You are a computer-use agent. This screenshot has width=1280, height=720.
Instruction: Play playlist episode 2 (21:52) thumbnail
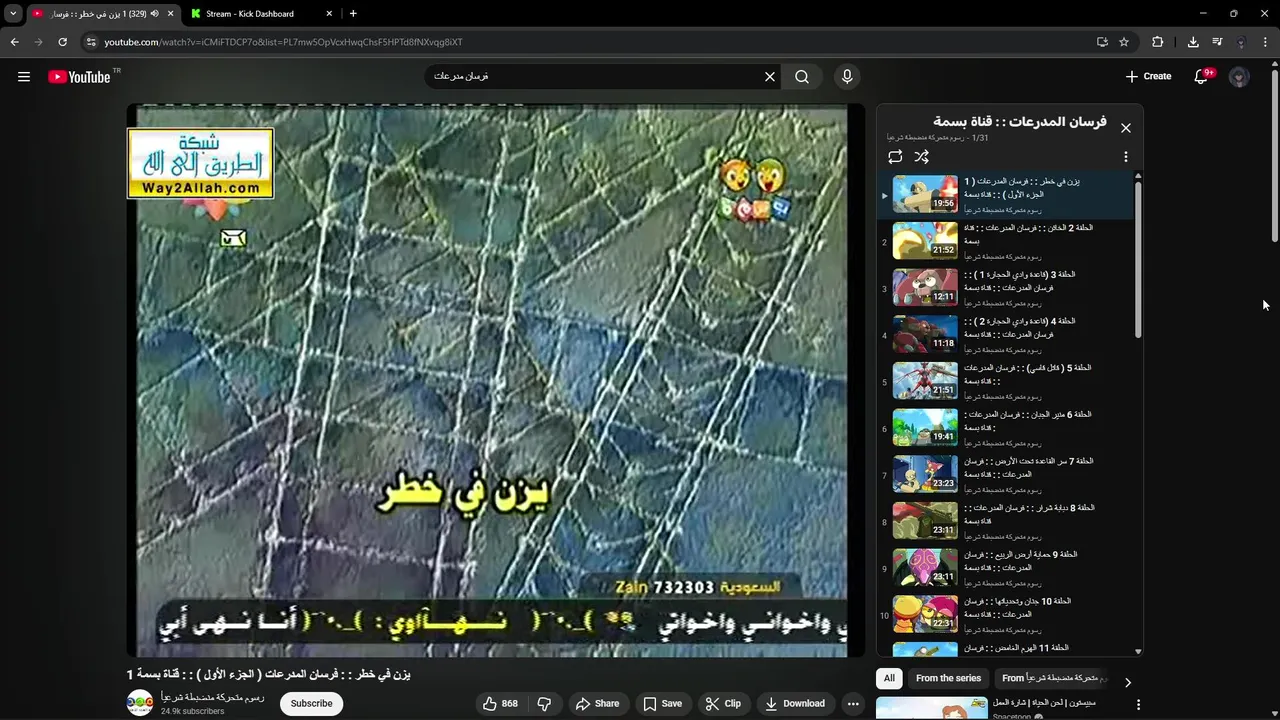[925, 241]
